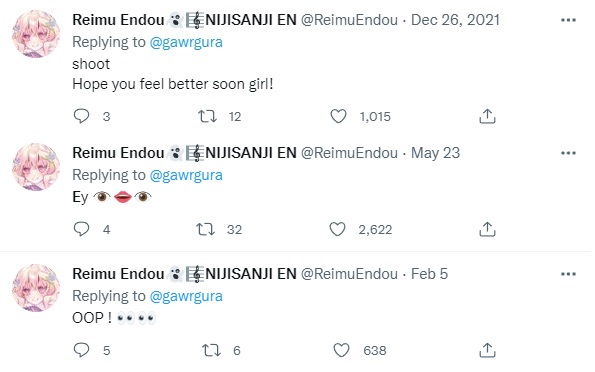Open the Dec 26, 2021 timestamp link
595x372 pixels.
tap(455, 20)
